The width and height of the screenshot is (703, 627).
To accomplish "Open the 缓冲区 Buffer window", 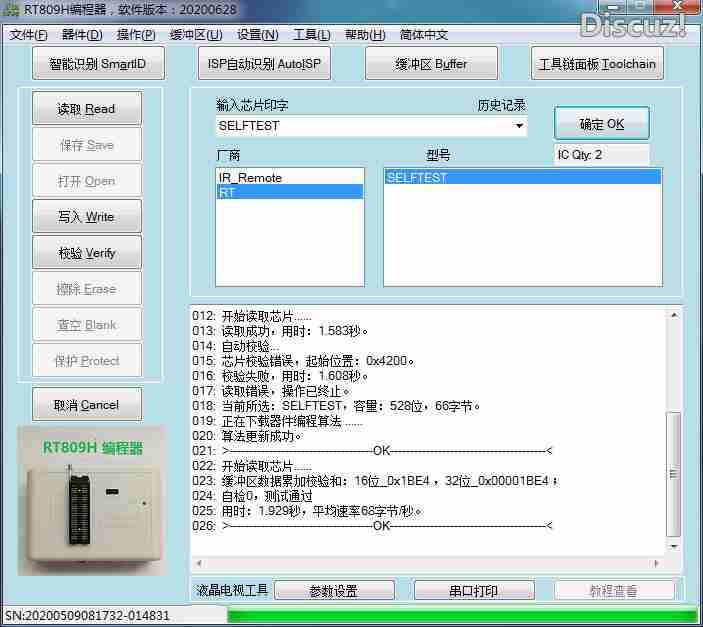I will pos(431,64).
